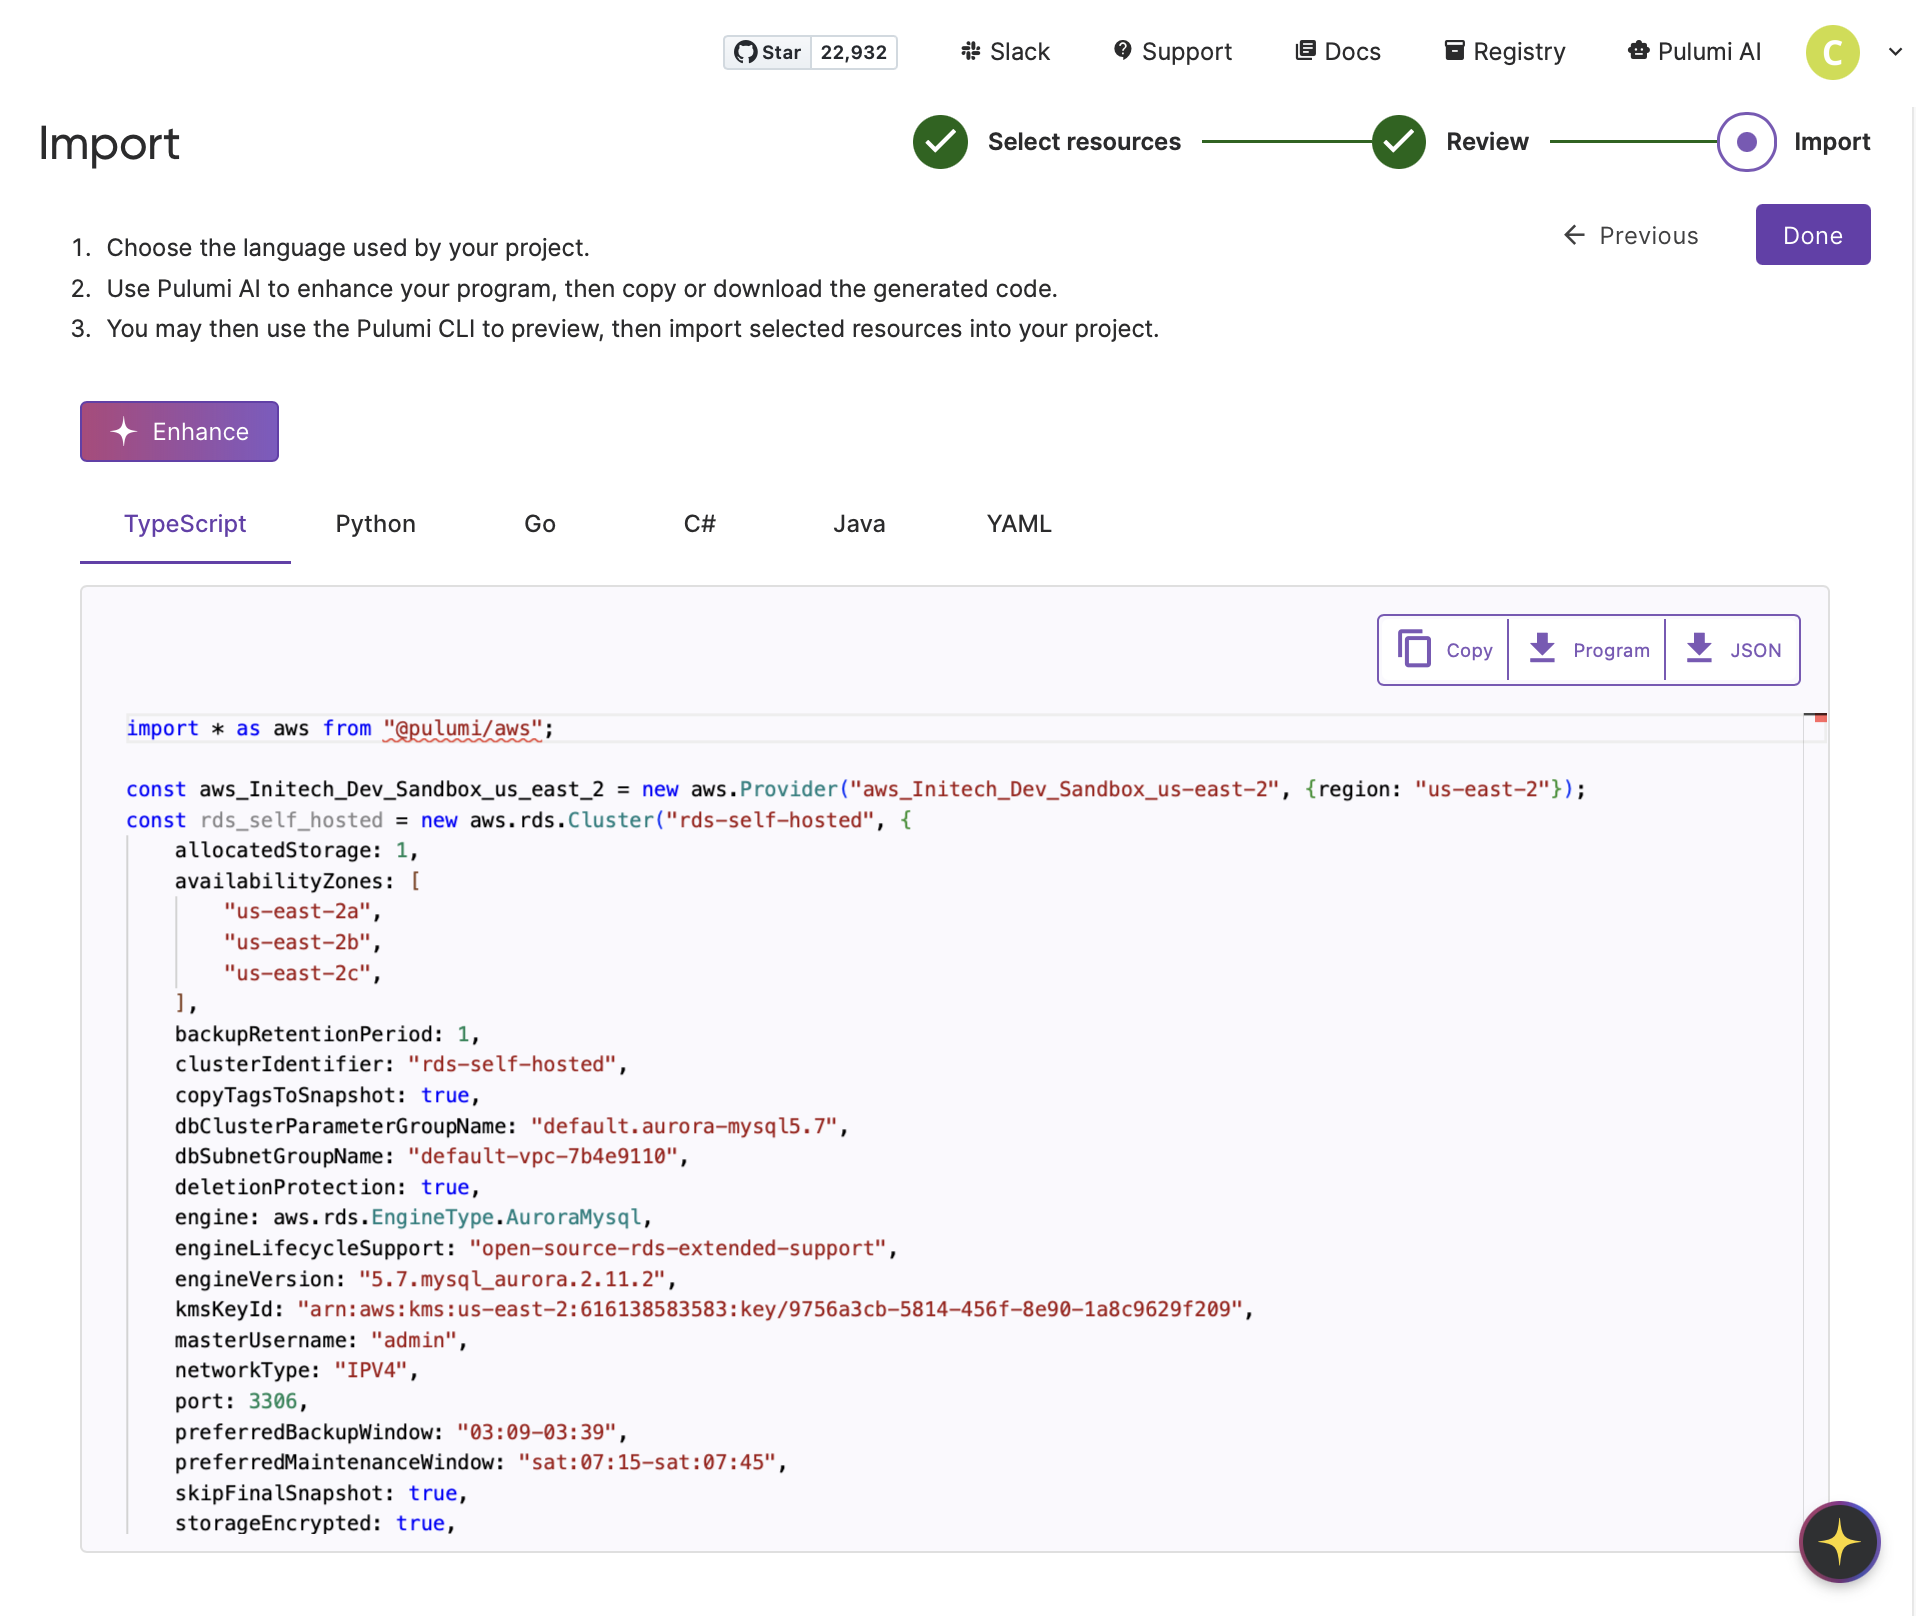The width and height of the screenshot is (1916, 1616).
Task: Select the YAML language tab
Action: 1018,524
